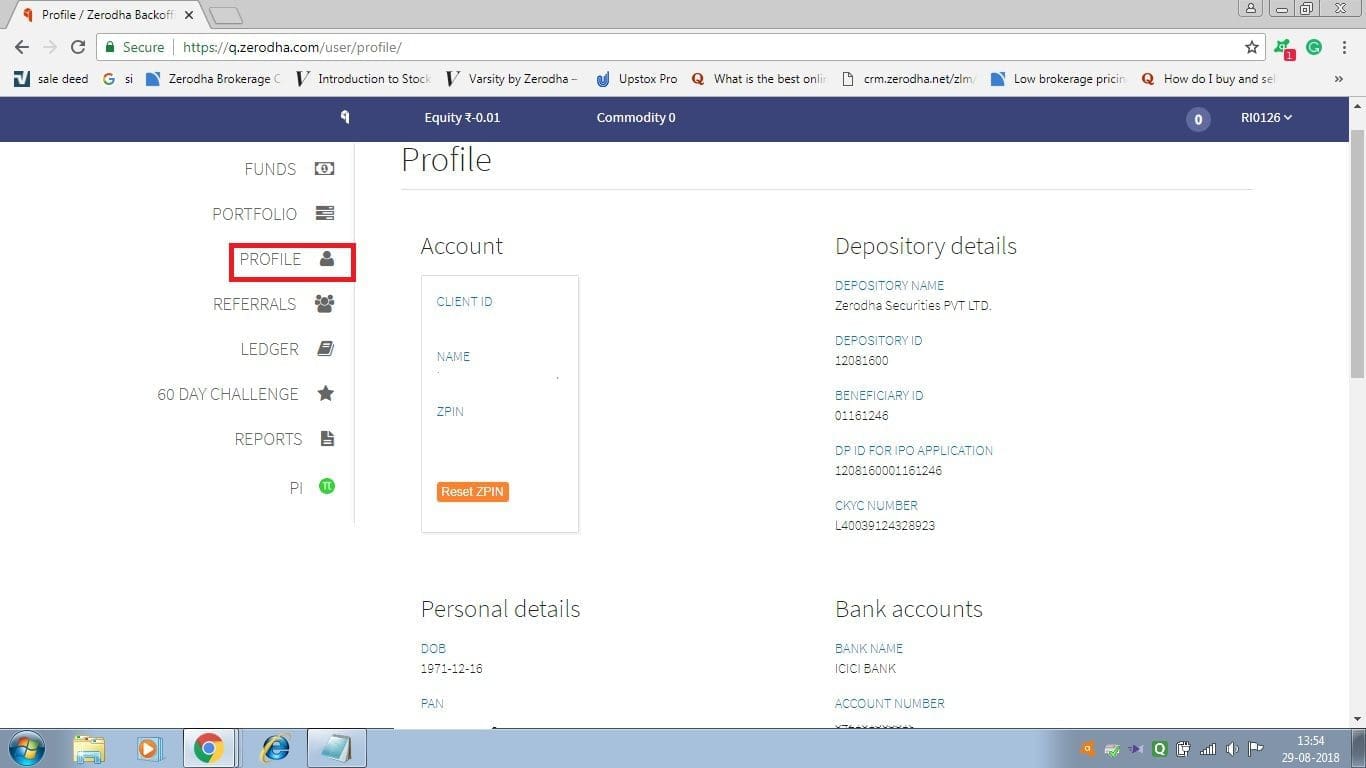Click the 60 Day Challenge star icon

pos(325,393)
